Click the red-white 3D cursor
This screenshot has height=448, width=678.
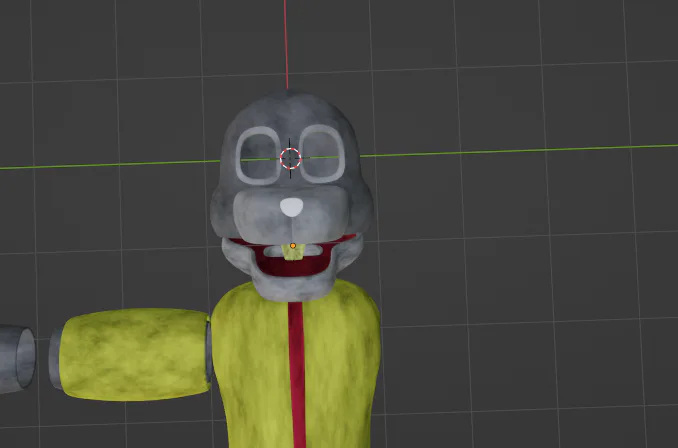[291, 158]
